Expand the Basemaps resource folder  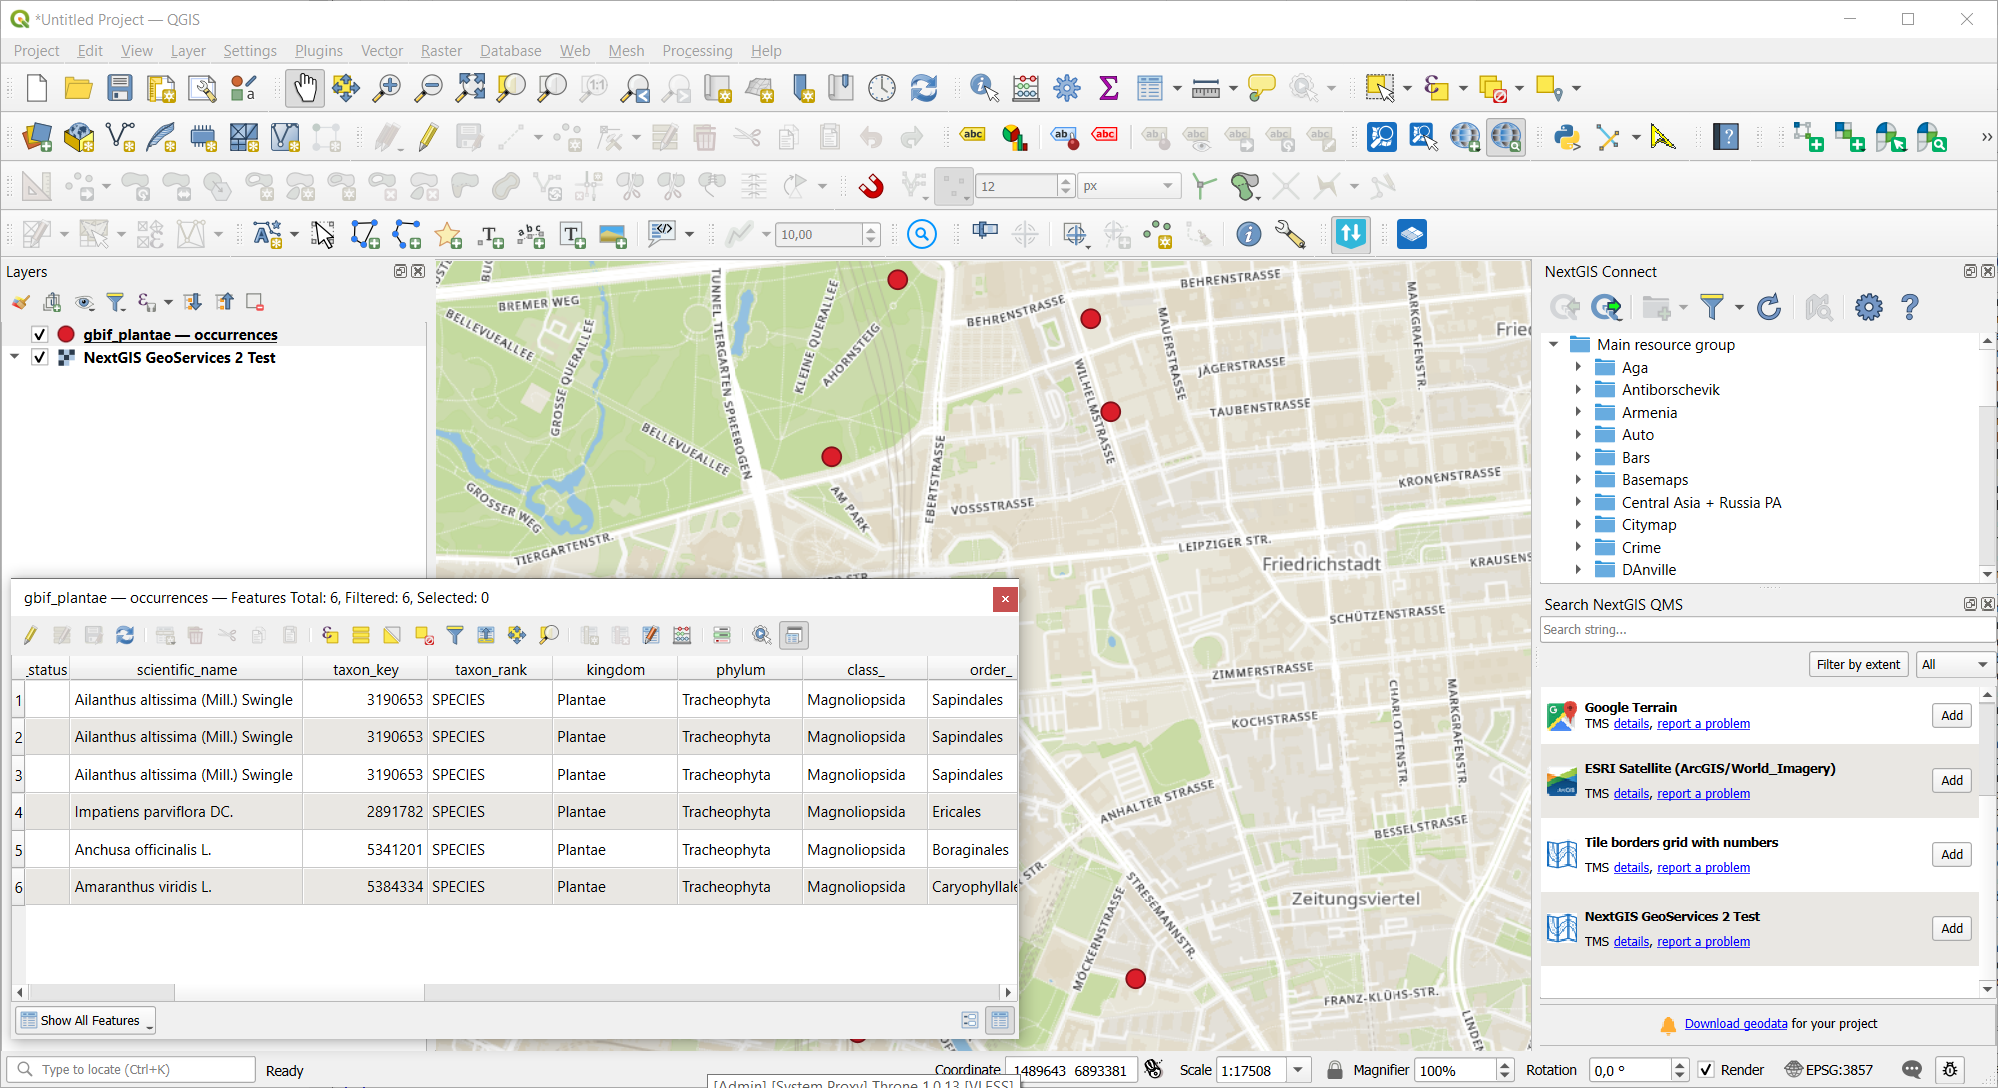pos(1579,480)
